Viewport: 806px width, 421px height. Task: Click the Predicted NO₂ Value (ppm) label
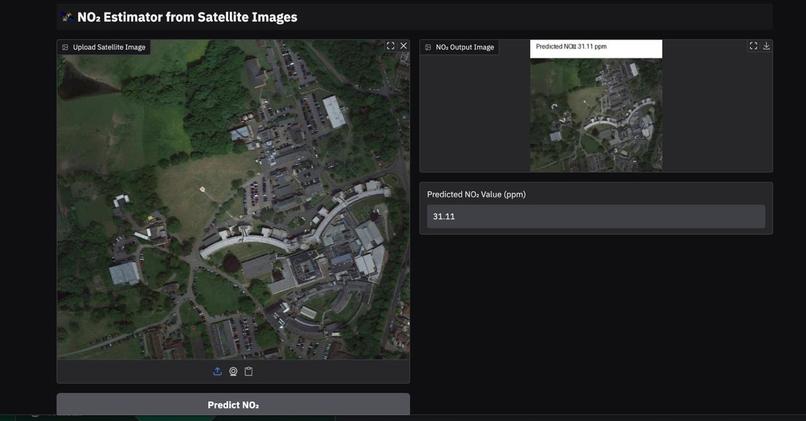click(x=476, y=194)
